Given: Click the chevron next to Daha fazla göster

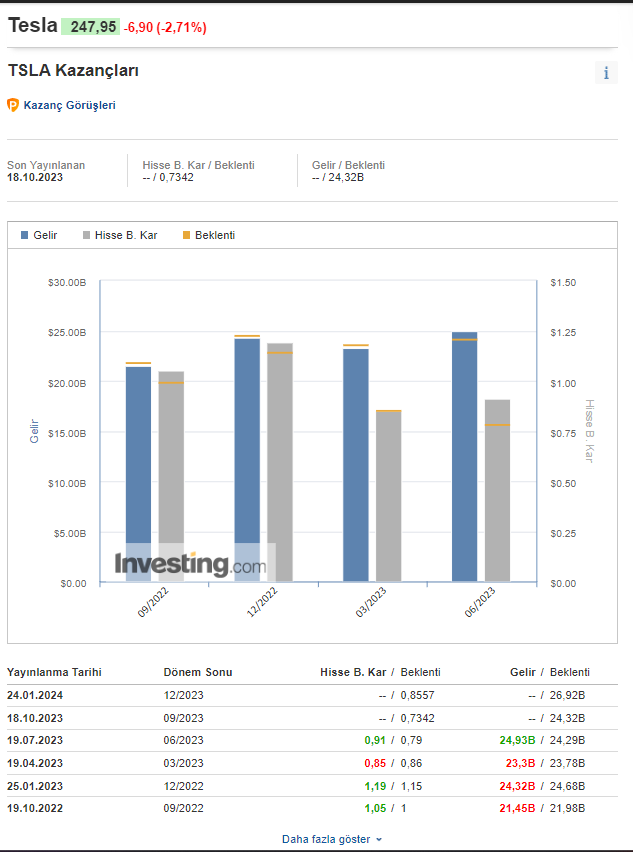Looking at the screenshot, I should pyautogui.click(x=379, y=840).
